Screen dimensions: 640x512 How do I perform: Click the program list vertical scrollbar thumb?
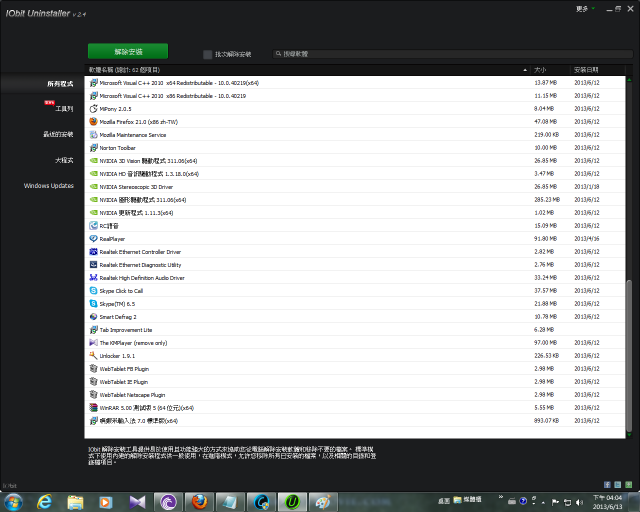pyautogui.click(x=629, y=355)
